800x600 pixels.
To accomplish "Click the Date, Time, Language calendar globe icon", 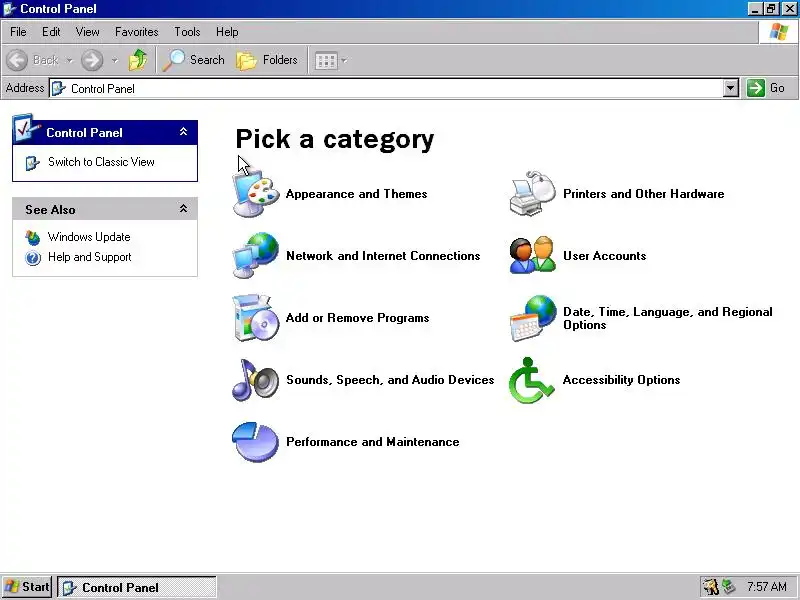I will click(533, 318).
